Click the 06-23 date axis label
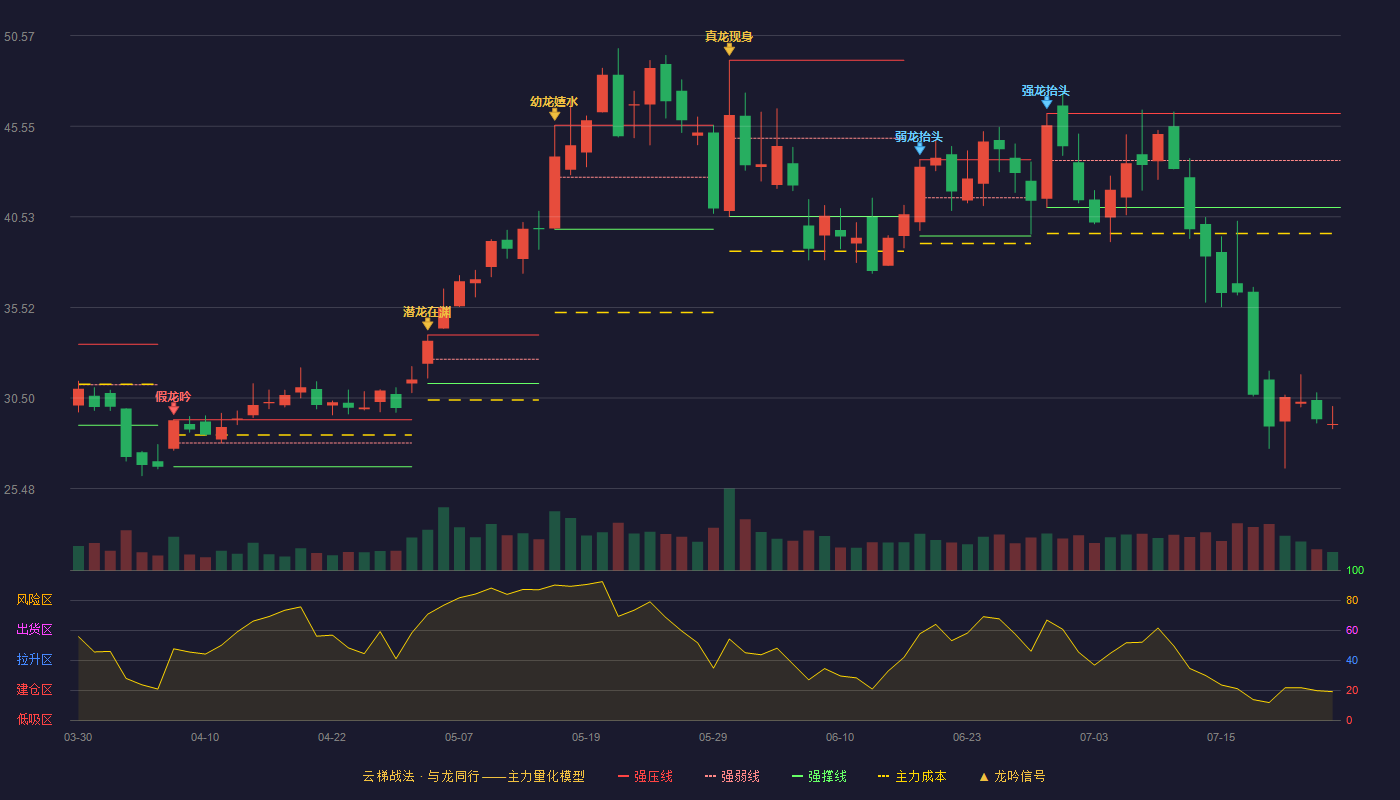The height and width of the screenshot is (800, 1400). click(967, 737)
